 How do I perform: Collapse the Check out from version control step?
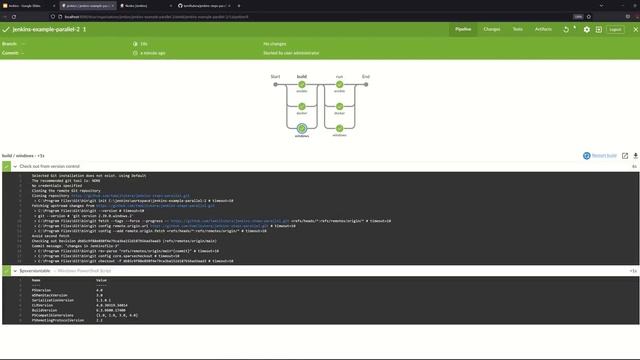point(15,167)
